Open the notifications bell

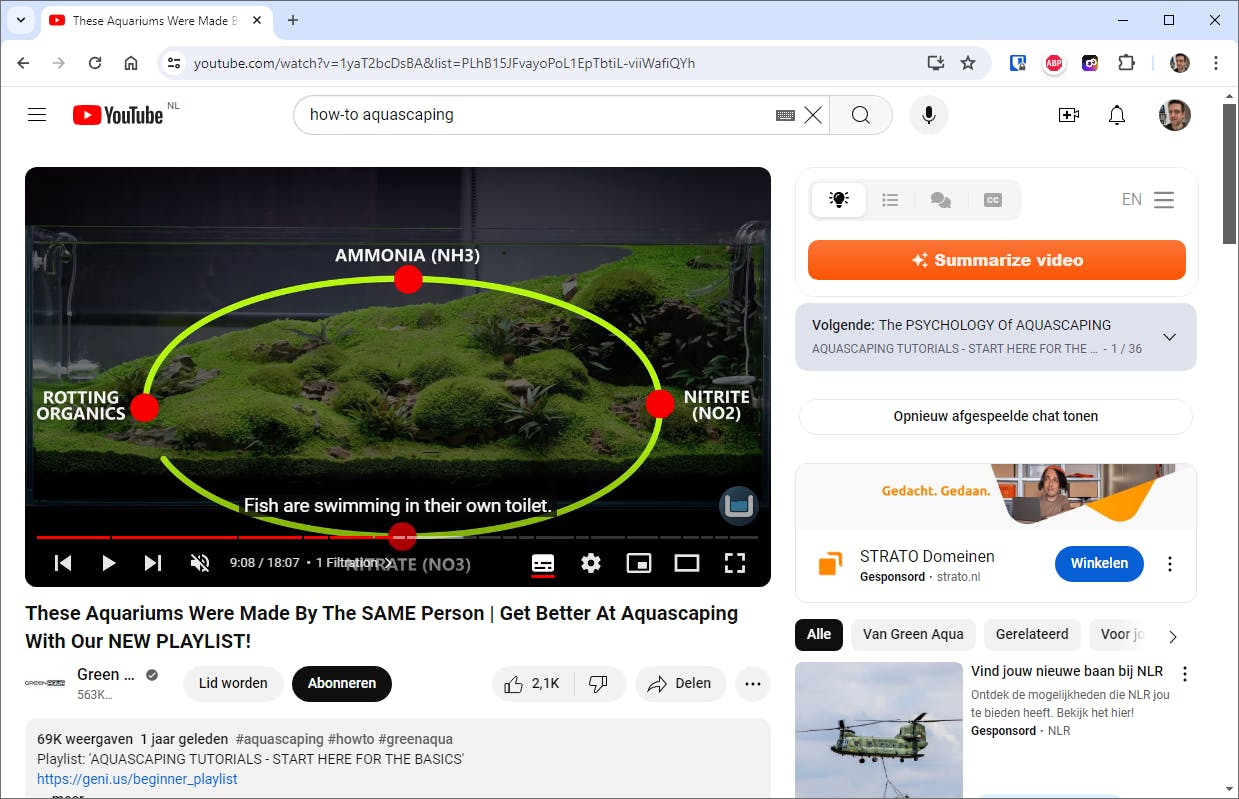point(1117,115)
